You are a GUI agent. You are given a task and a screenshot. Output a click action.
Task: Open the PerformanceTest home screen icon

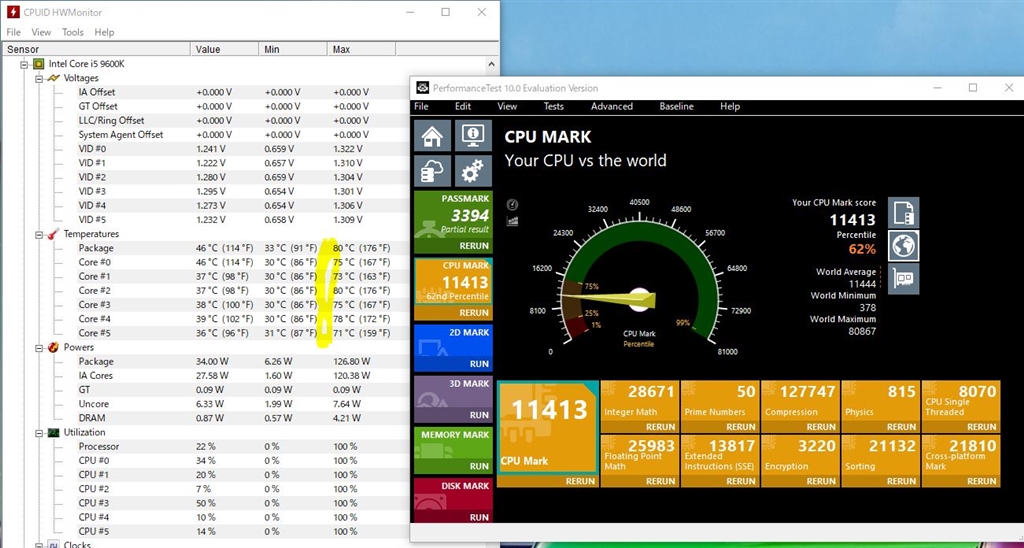tap(432, 136)
